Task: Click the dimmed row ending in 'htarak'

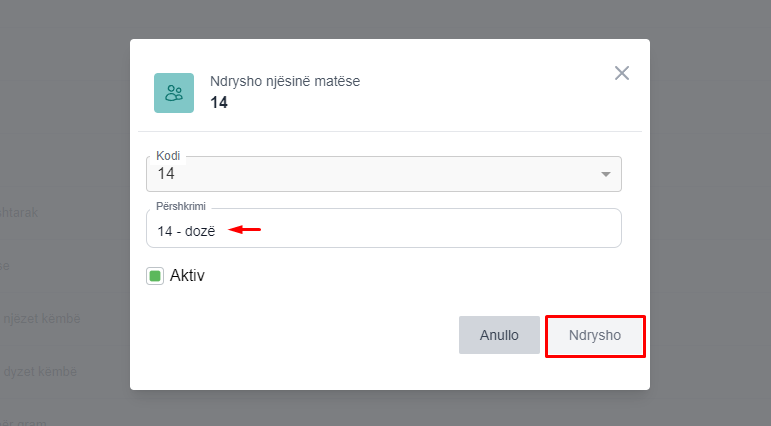Action: coord(20,211)
